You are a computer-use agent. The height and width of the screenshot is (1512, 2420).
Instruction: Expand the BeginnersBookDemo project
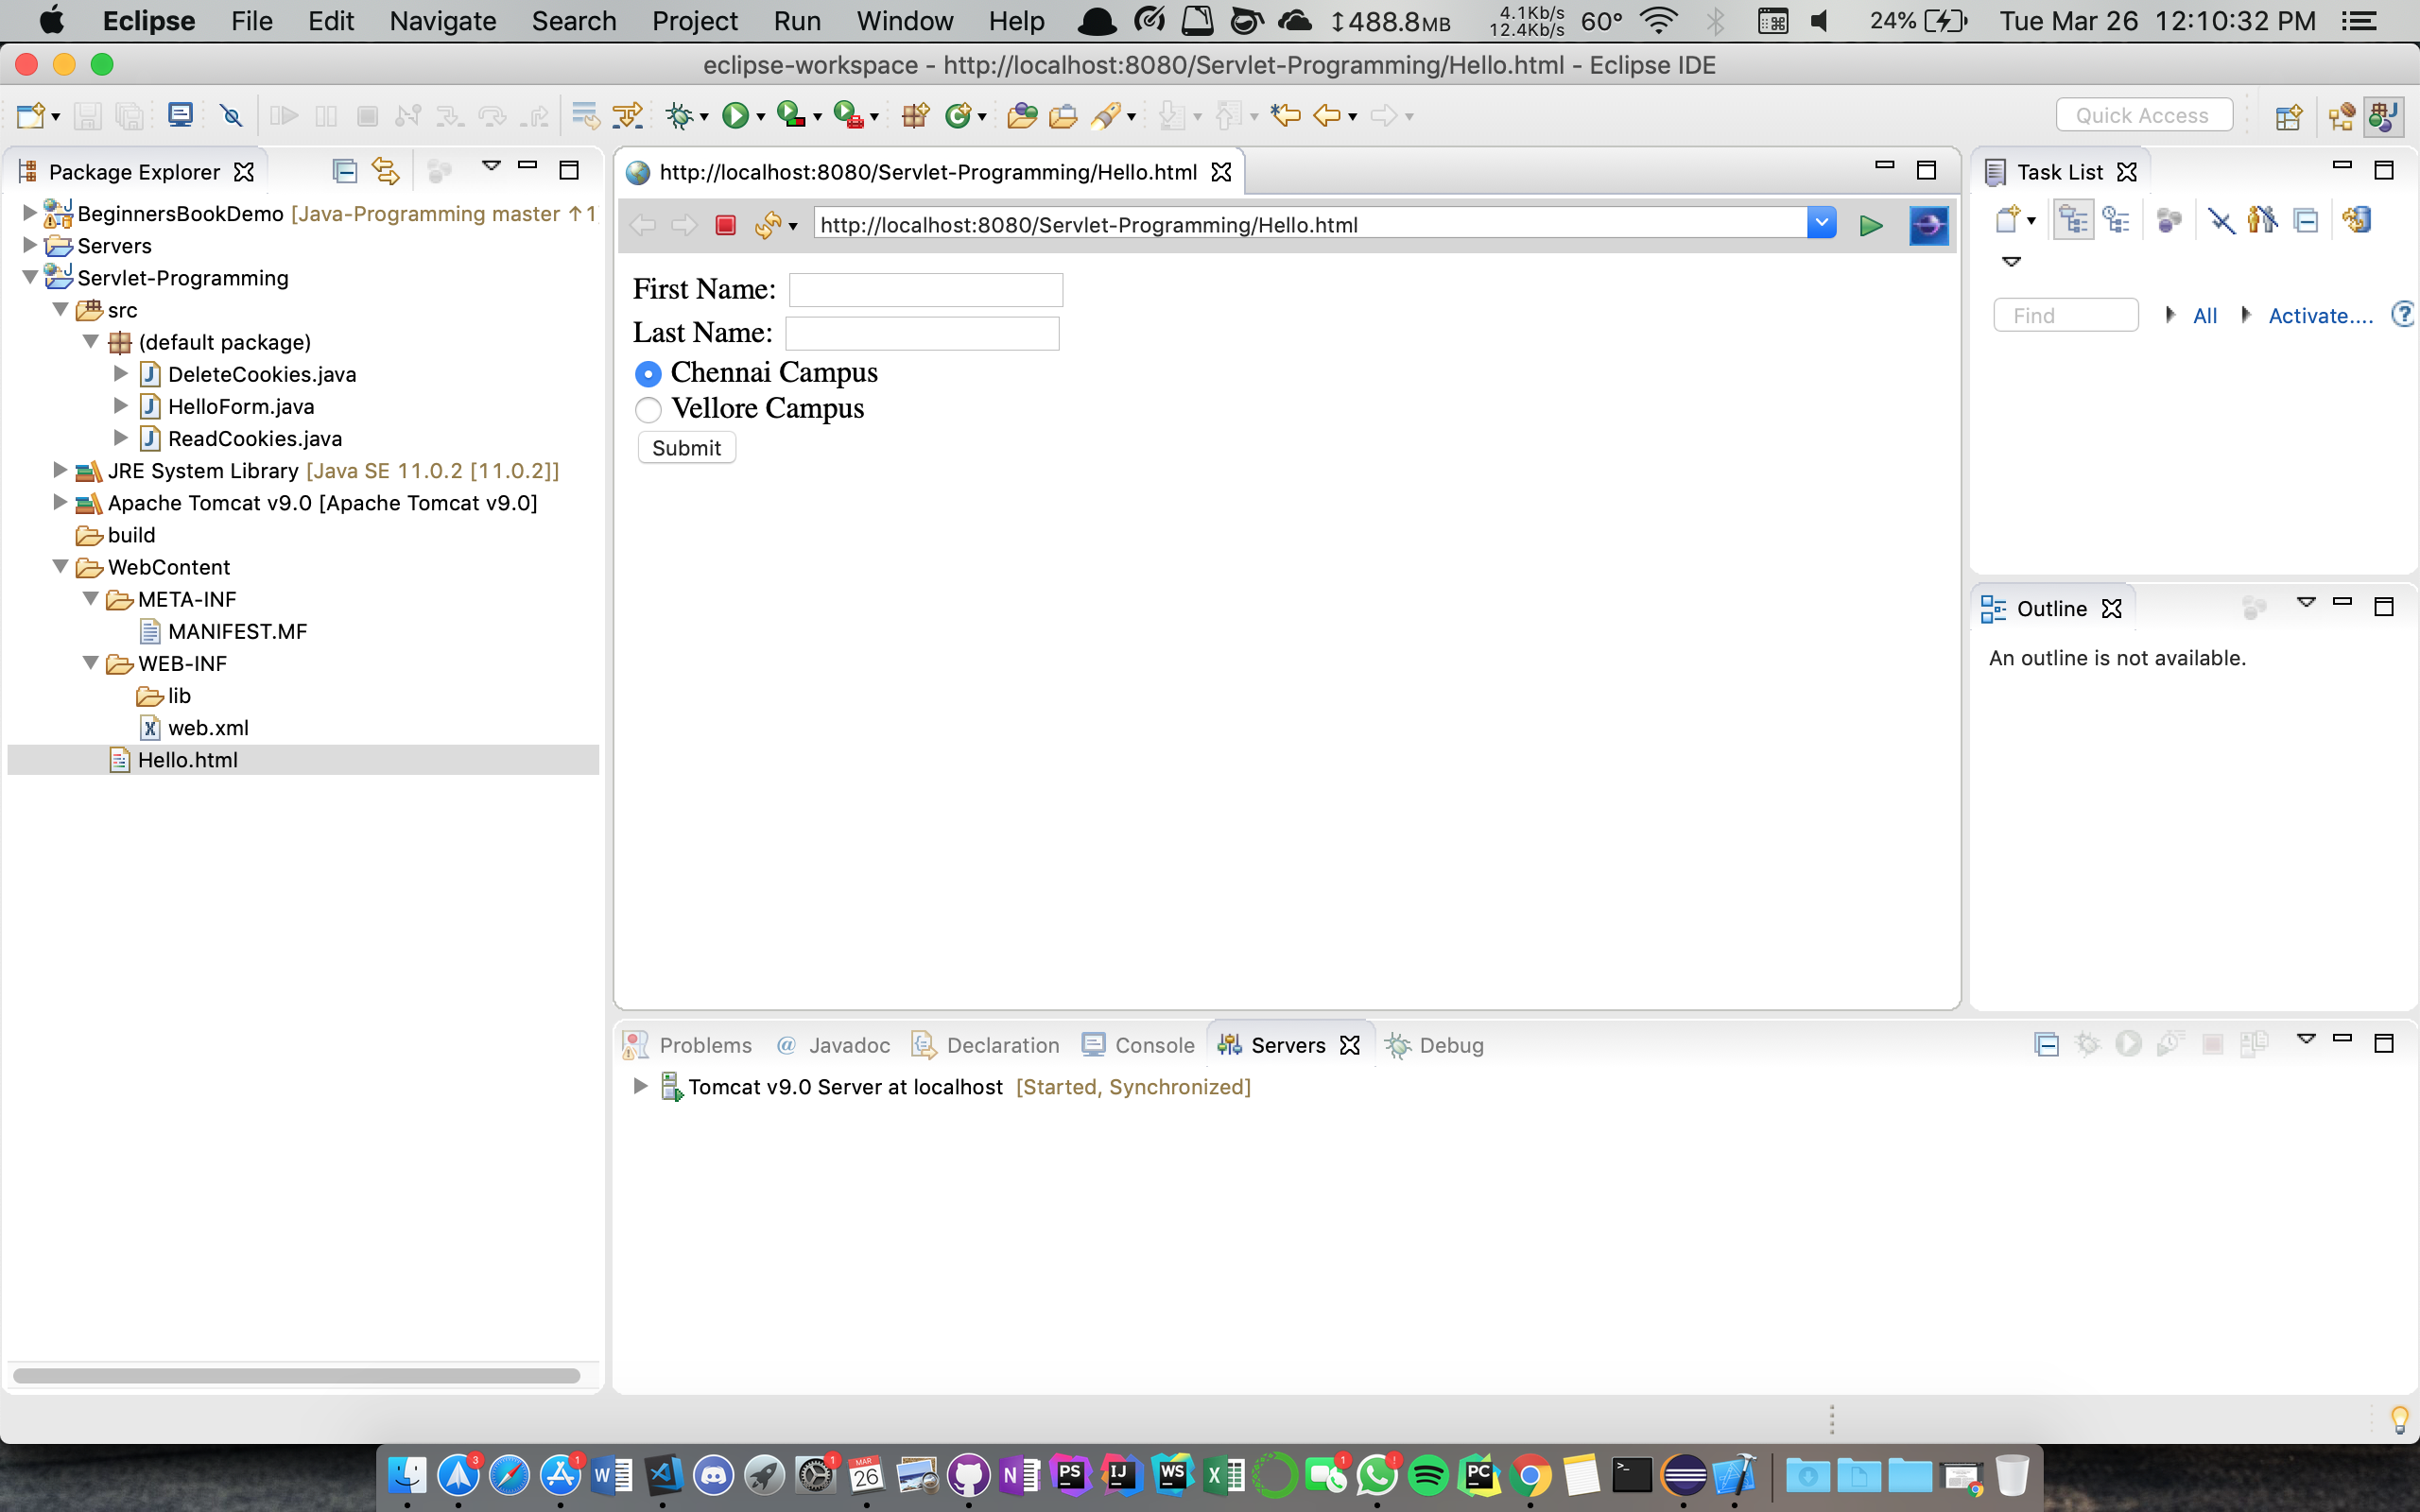29,213
